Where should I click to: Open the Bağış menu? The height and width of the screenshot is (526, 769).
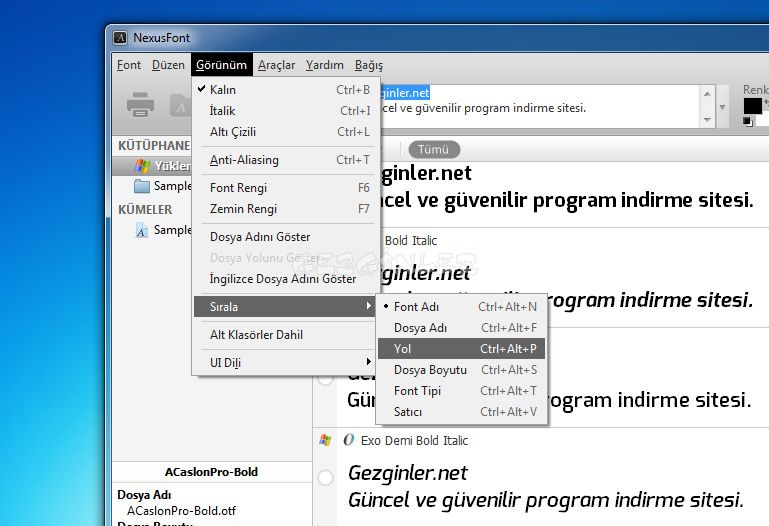point(369,65)
